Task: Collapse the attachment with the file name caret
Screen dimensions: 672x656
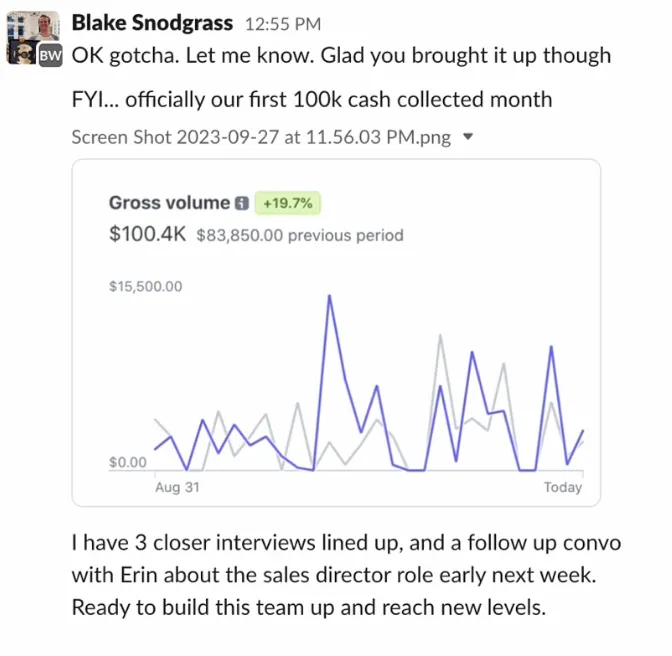Action: tap(468, 137)
